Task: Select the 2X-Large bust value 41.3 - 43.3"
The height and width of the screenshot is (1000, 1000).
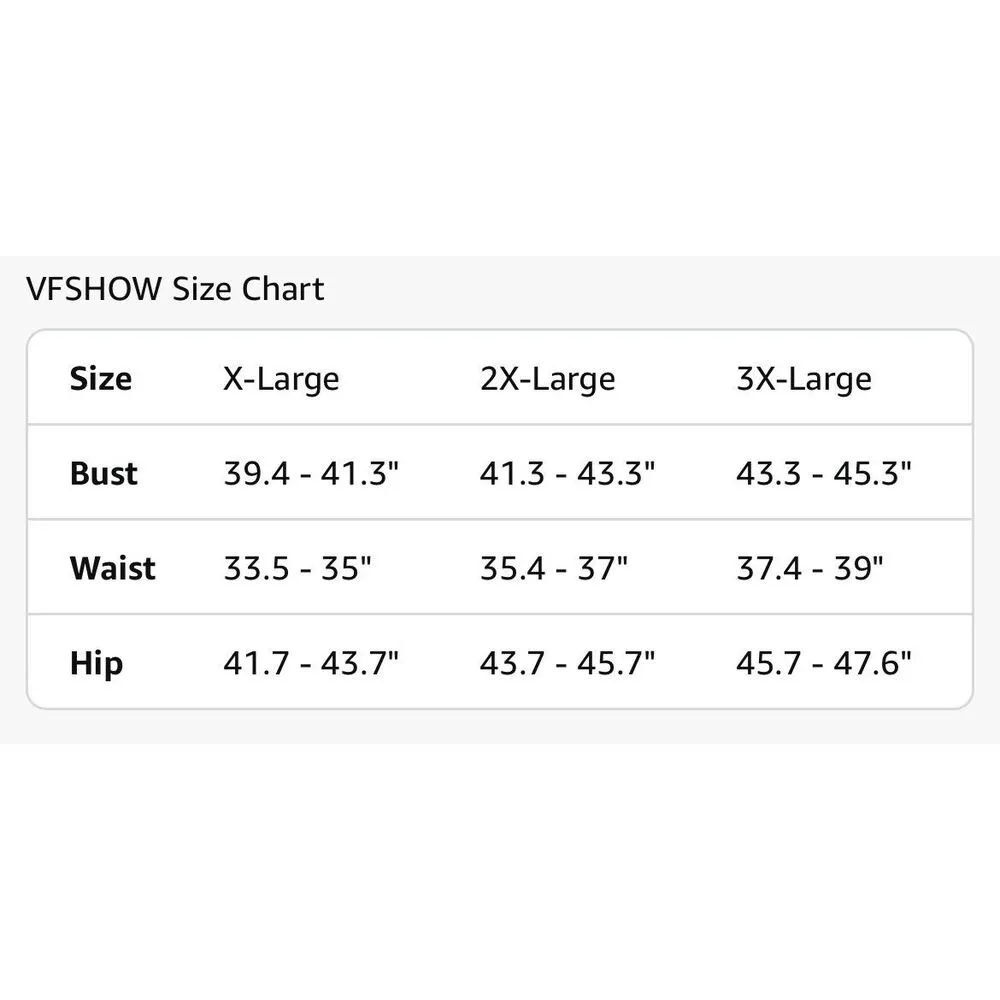Action: pyautogui.click(x=567, y=473)
